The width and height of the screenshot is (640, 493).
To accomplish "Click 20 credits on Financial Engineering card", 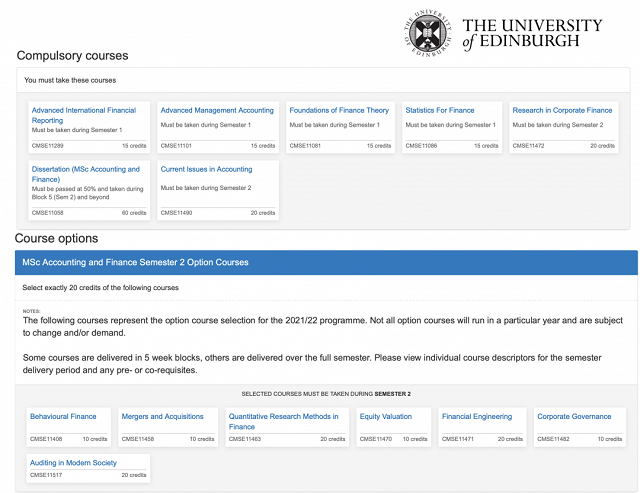I will pyautogui.click(x=510, y=439).
